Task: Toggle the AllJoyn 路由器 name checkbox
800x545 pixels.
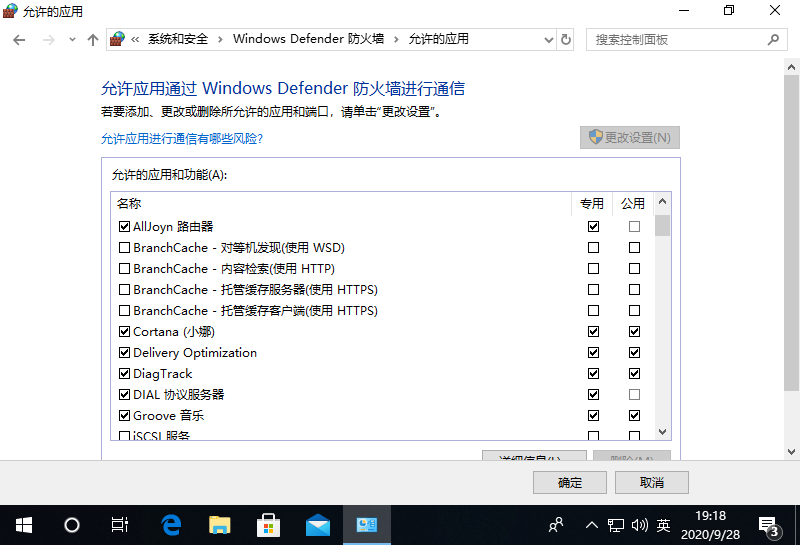Action: point(125,227)
